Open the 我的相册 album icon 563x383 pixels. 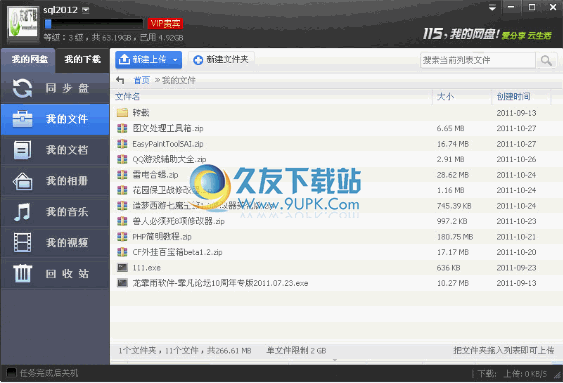(x=22, y=181)
